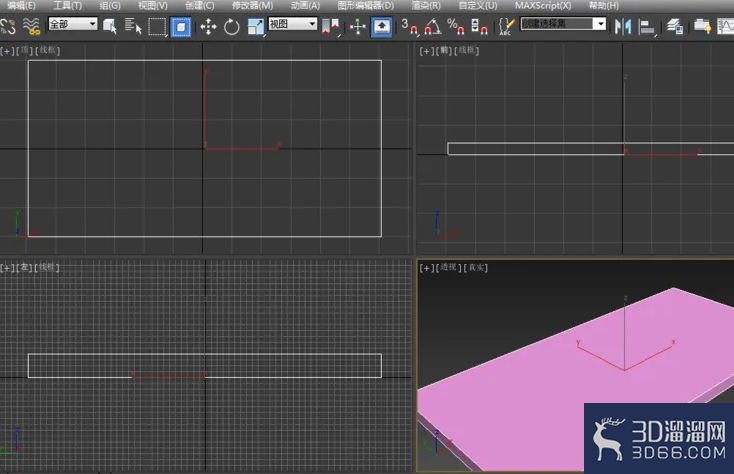Screen dimensions: 734x474
Task: Activate the Select and Move tool
Action: pos(208,27)
